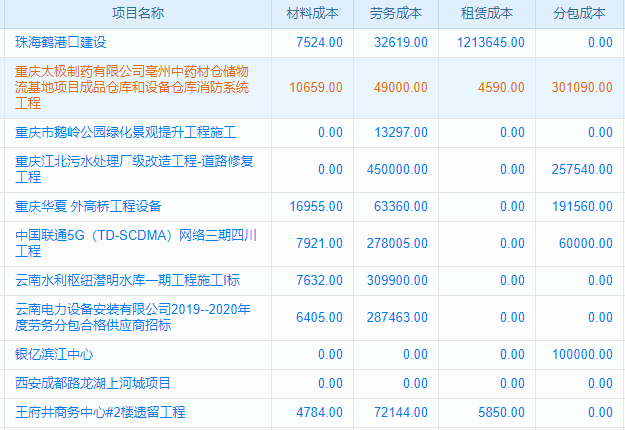Select labor cost 450000.00
The width and height of the screenshot is (625, 430).
pyautogui.click(x=397, y=169)
